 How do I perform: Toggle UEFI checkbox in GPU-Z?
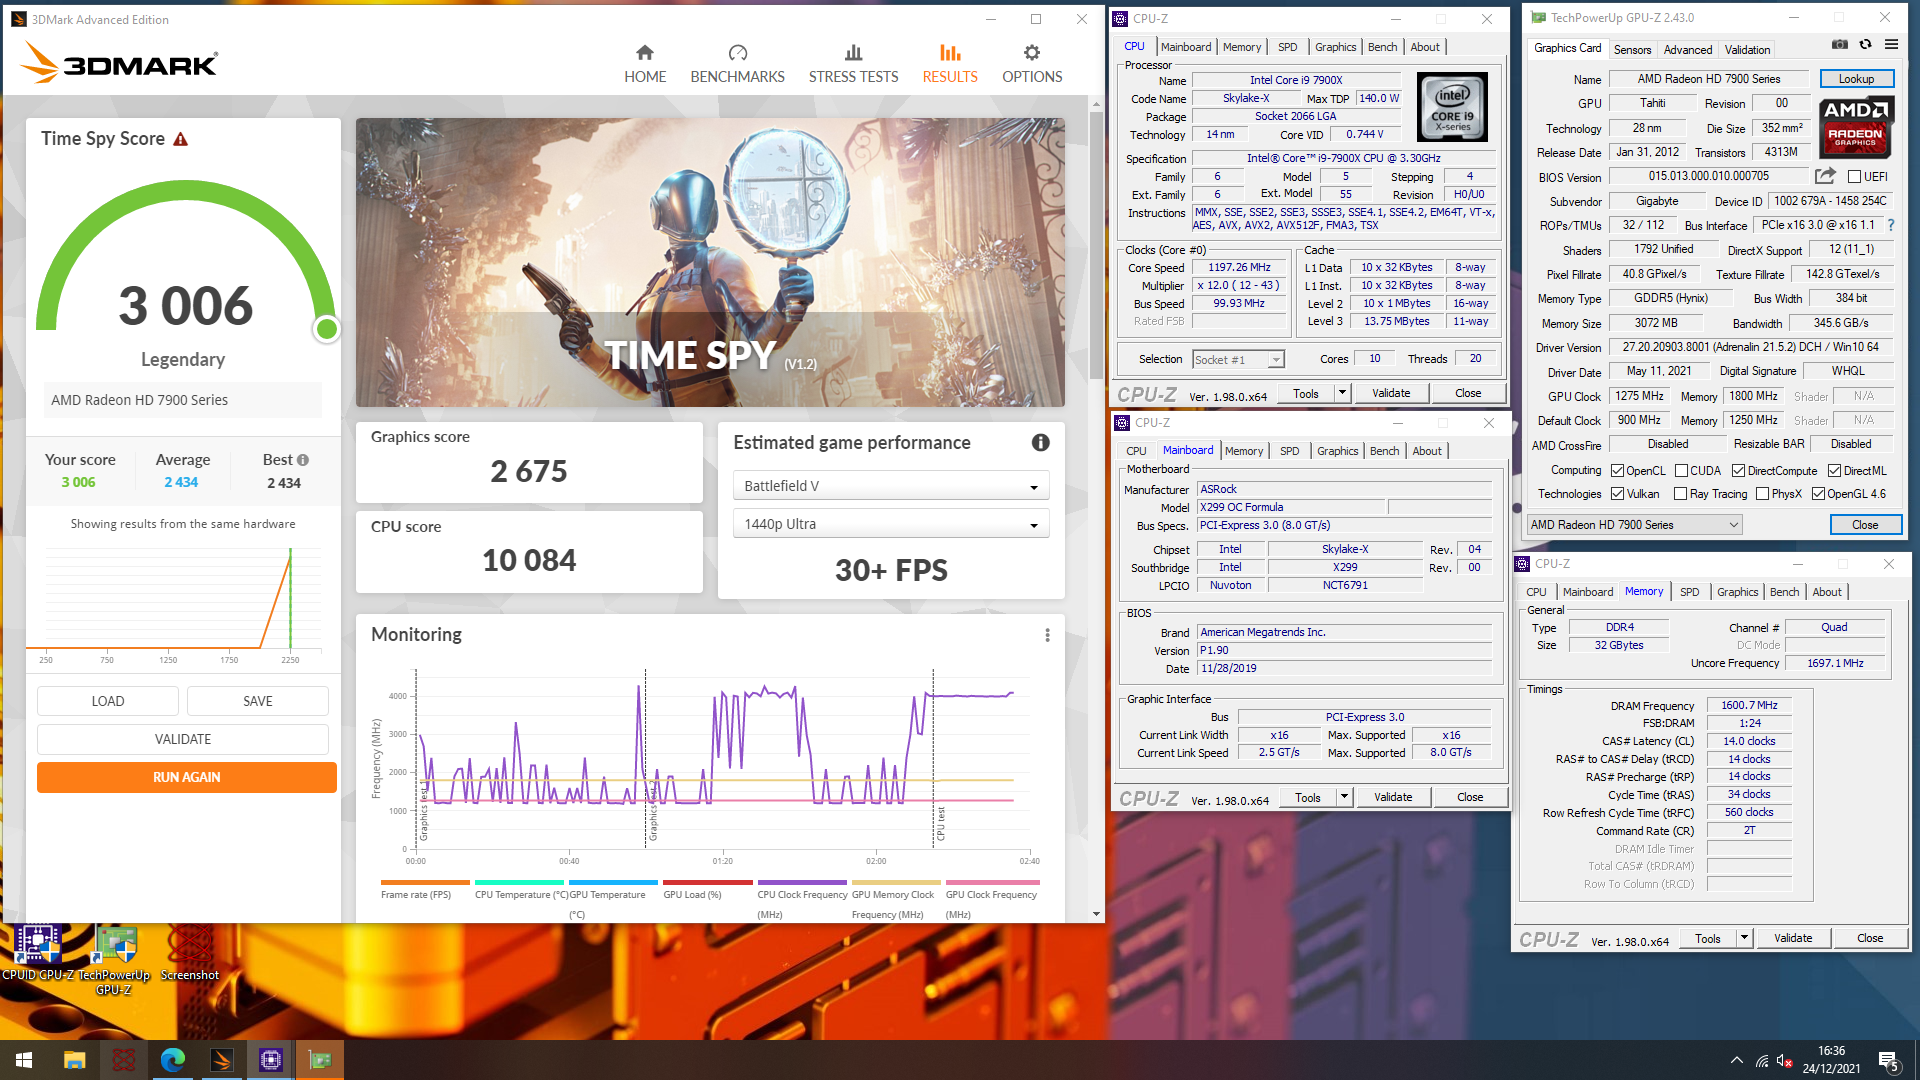(1854, 177)
